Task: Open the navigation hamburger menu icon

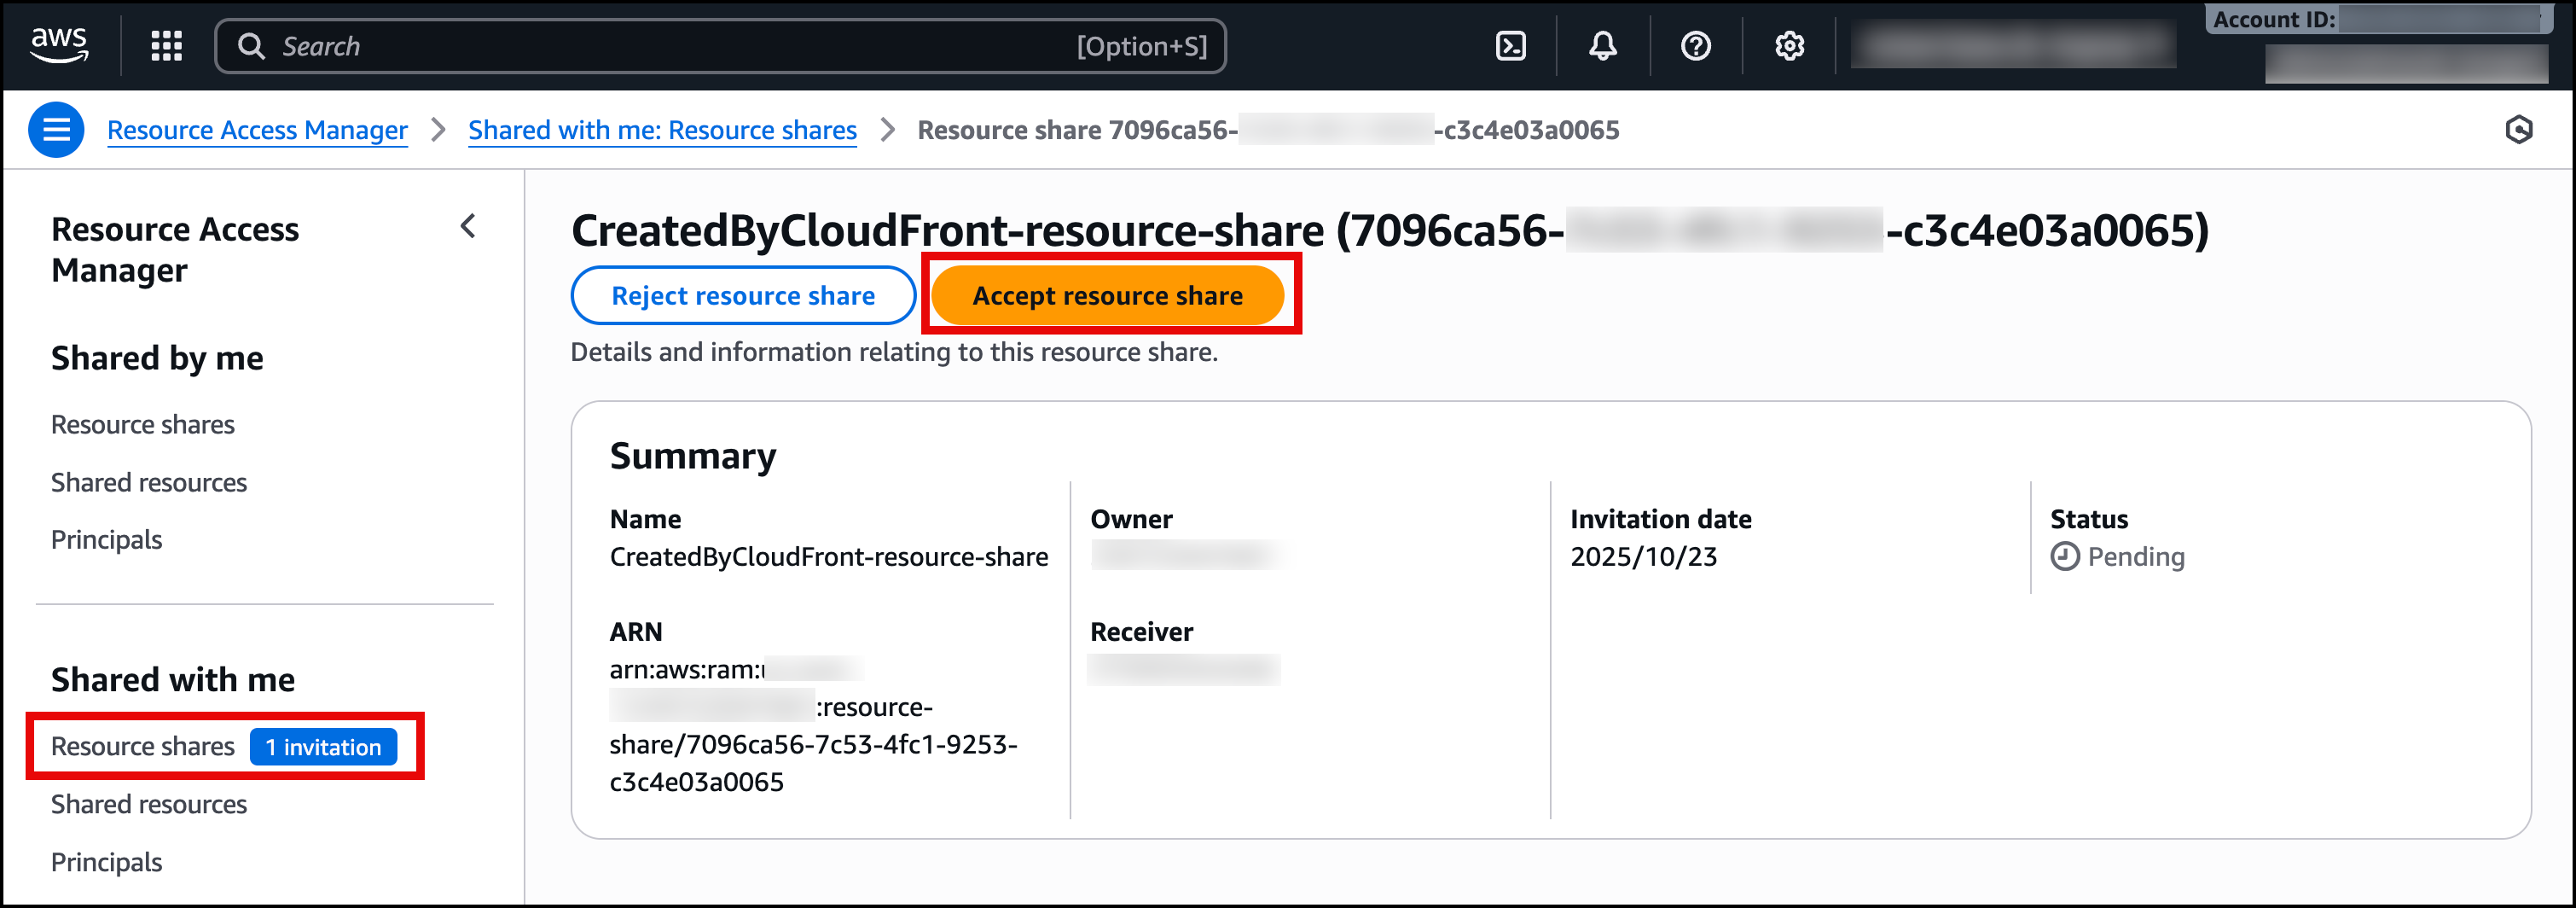Action: [x=57, y=129]
